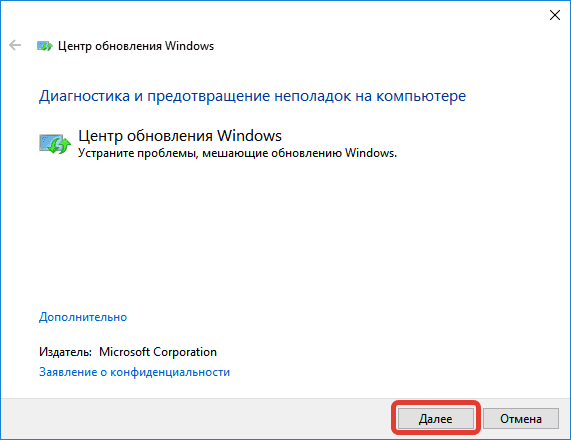Viewport: 571px width, 440px height.
Task: Click the Издатель label
Action: pos(66,352)
